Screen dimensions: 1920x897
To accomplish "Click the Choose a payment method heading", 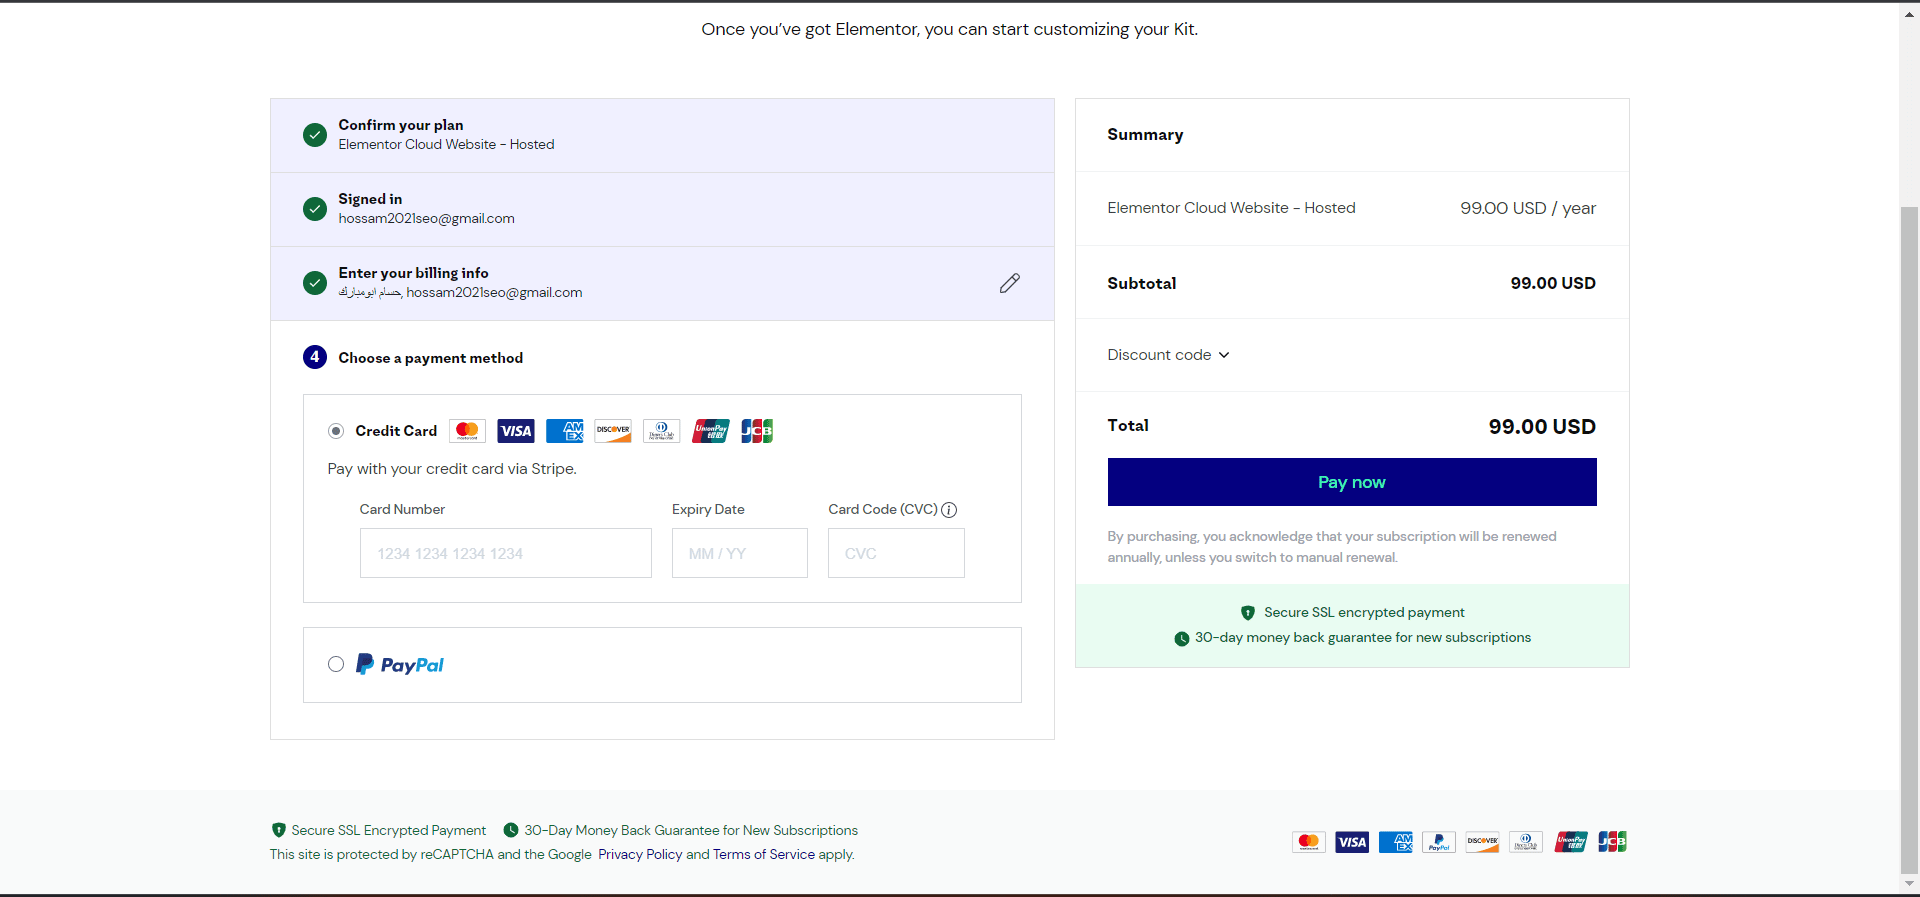I will click(x=431, y=358).
